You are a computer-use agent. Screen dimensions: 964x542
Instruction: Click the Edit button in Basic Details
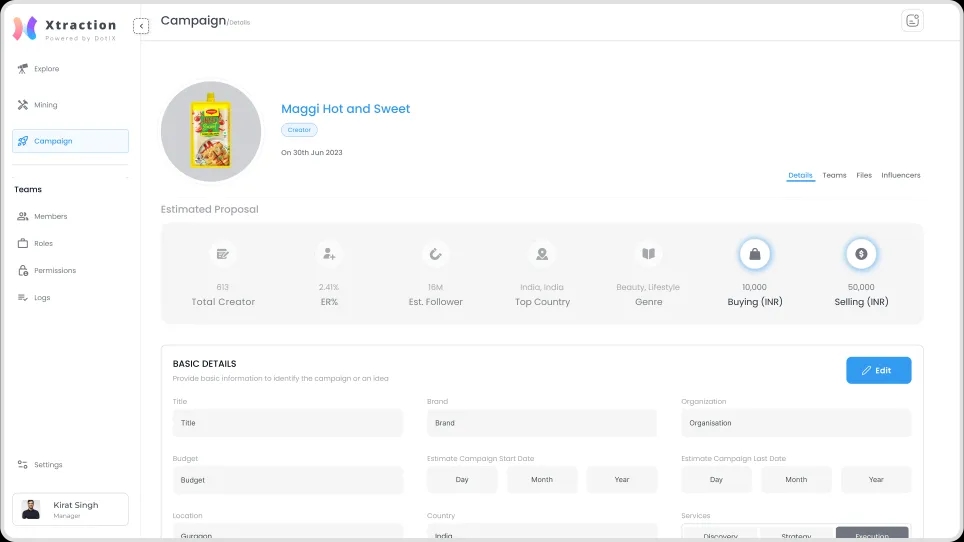(879, 371)
